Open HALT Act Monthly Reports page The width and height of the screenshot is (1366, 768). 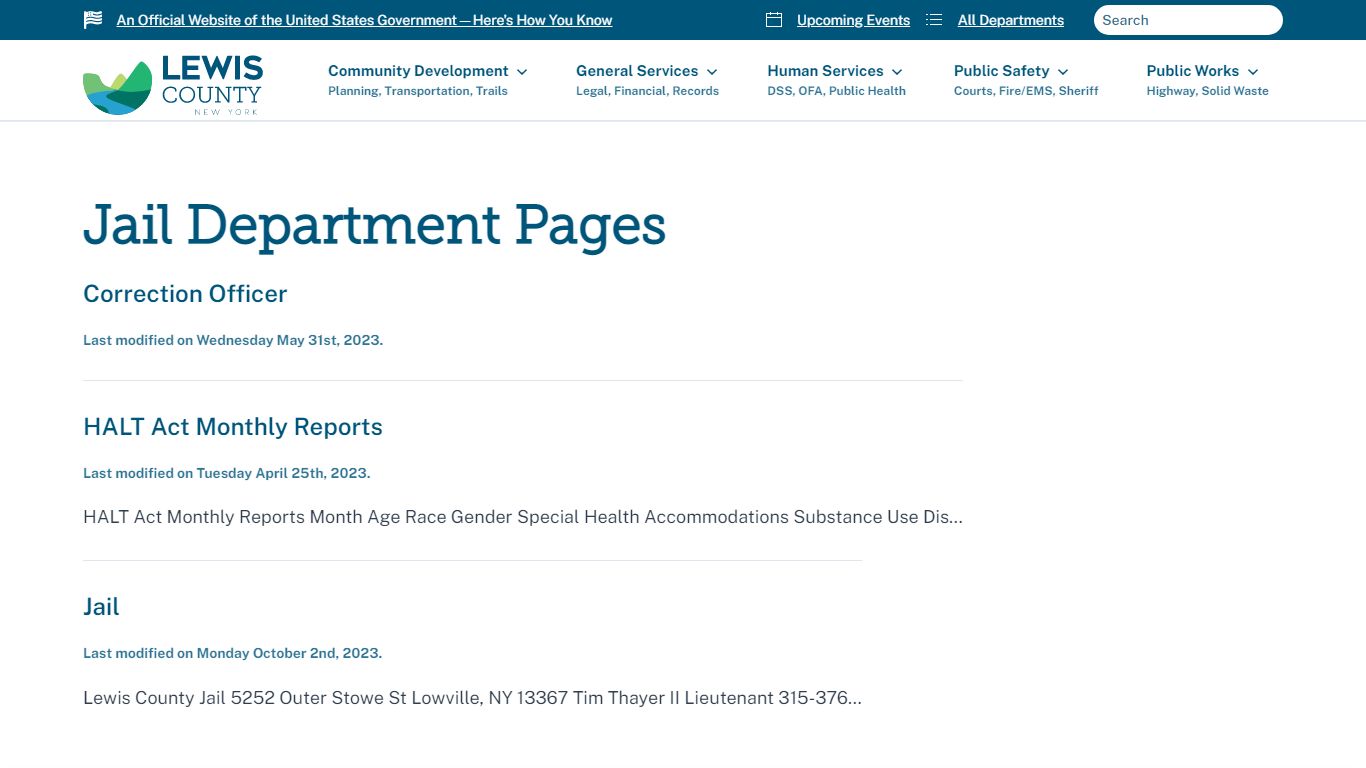233,427
